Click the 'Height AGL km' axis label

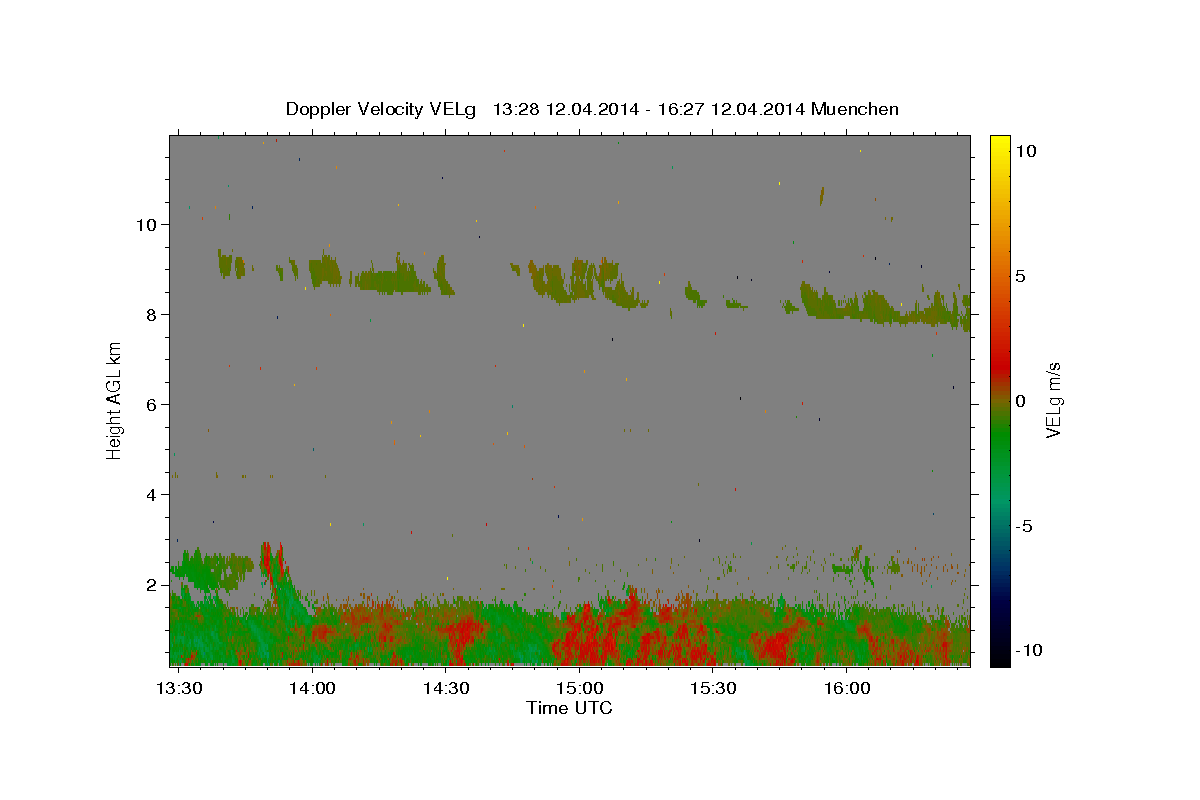[115, 400]
